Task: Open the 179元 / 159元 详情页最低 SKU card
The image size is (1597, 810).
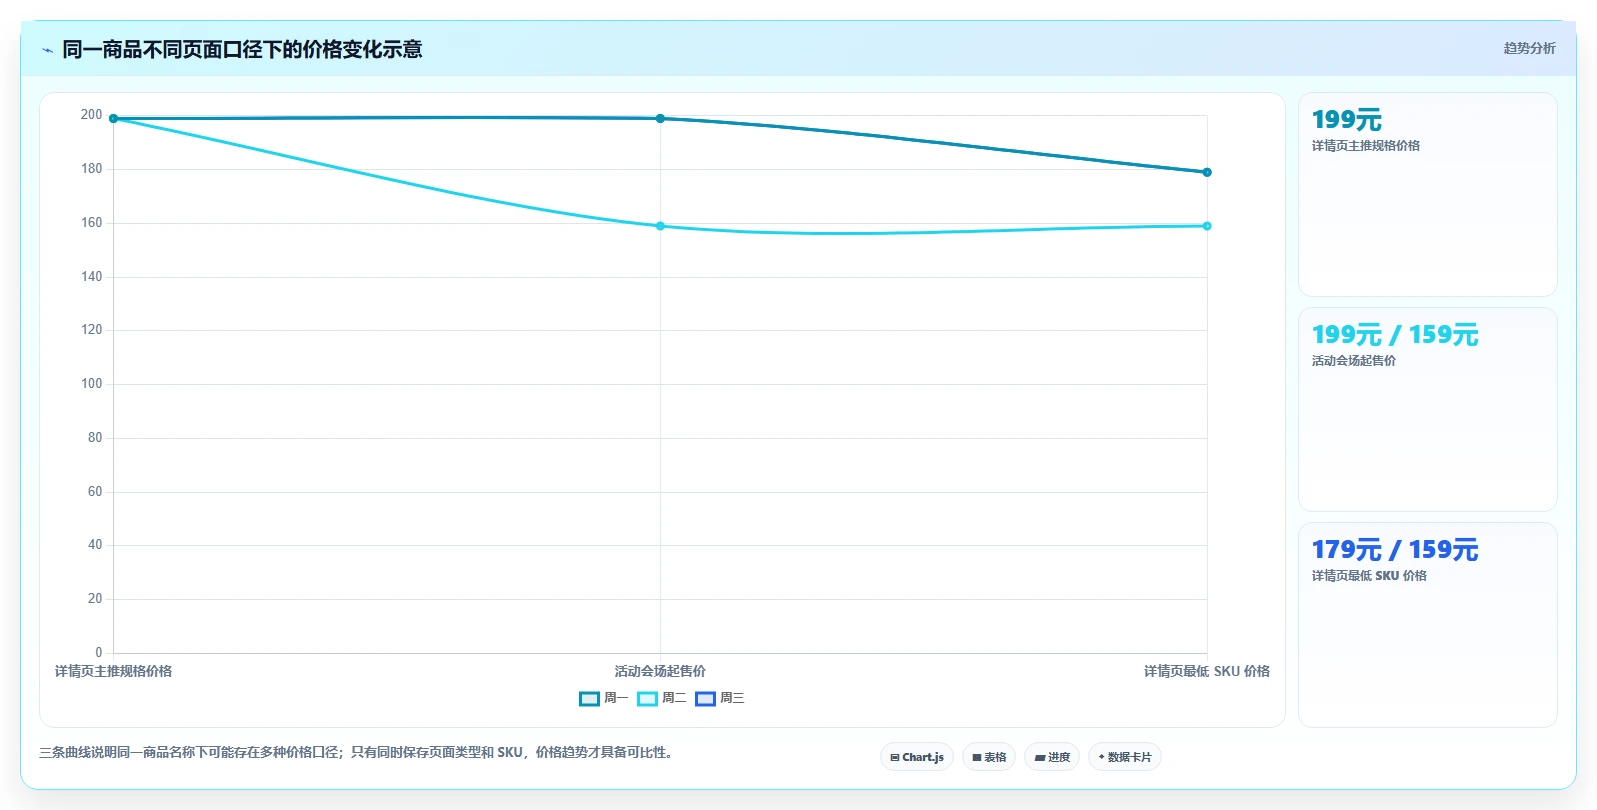Action: pyautogui.click(x=1428, y=625)
